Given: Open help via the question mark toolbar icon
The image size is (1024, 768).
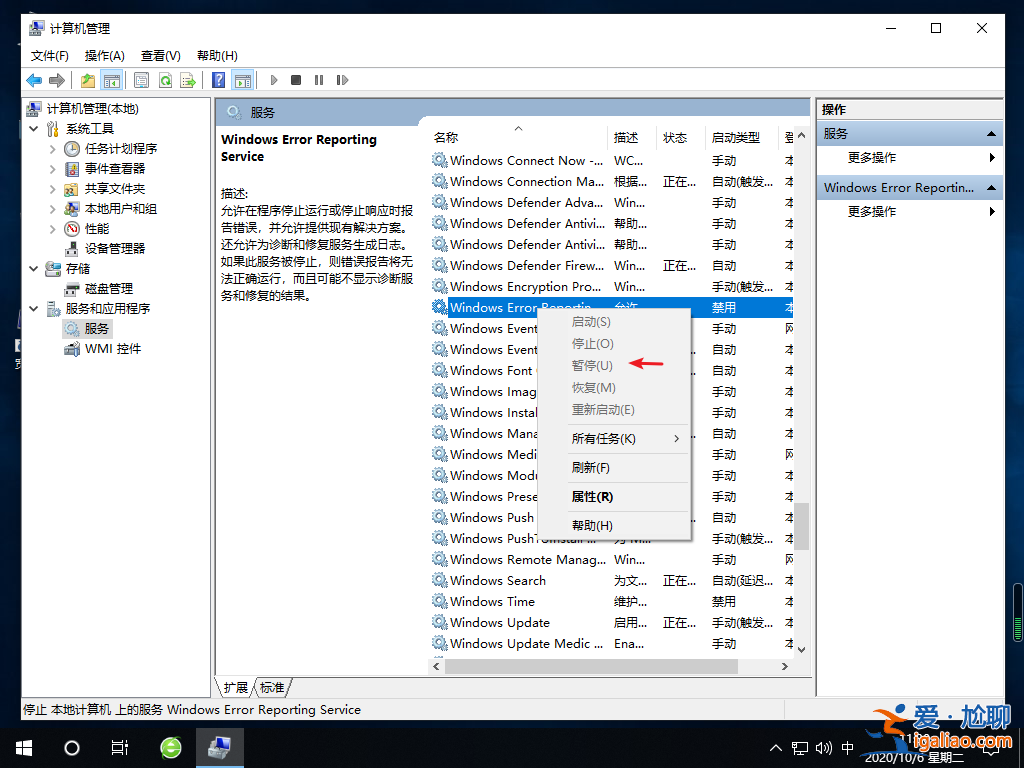Looking at the screenshot, I should [x=218, y=80].
